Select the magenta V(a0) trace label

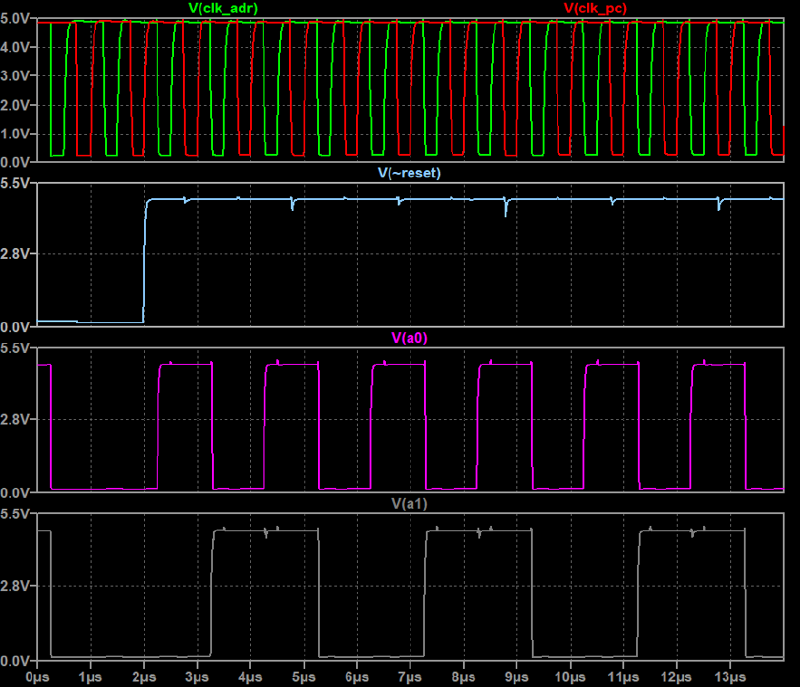coord(410,337)
